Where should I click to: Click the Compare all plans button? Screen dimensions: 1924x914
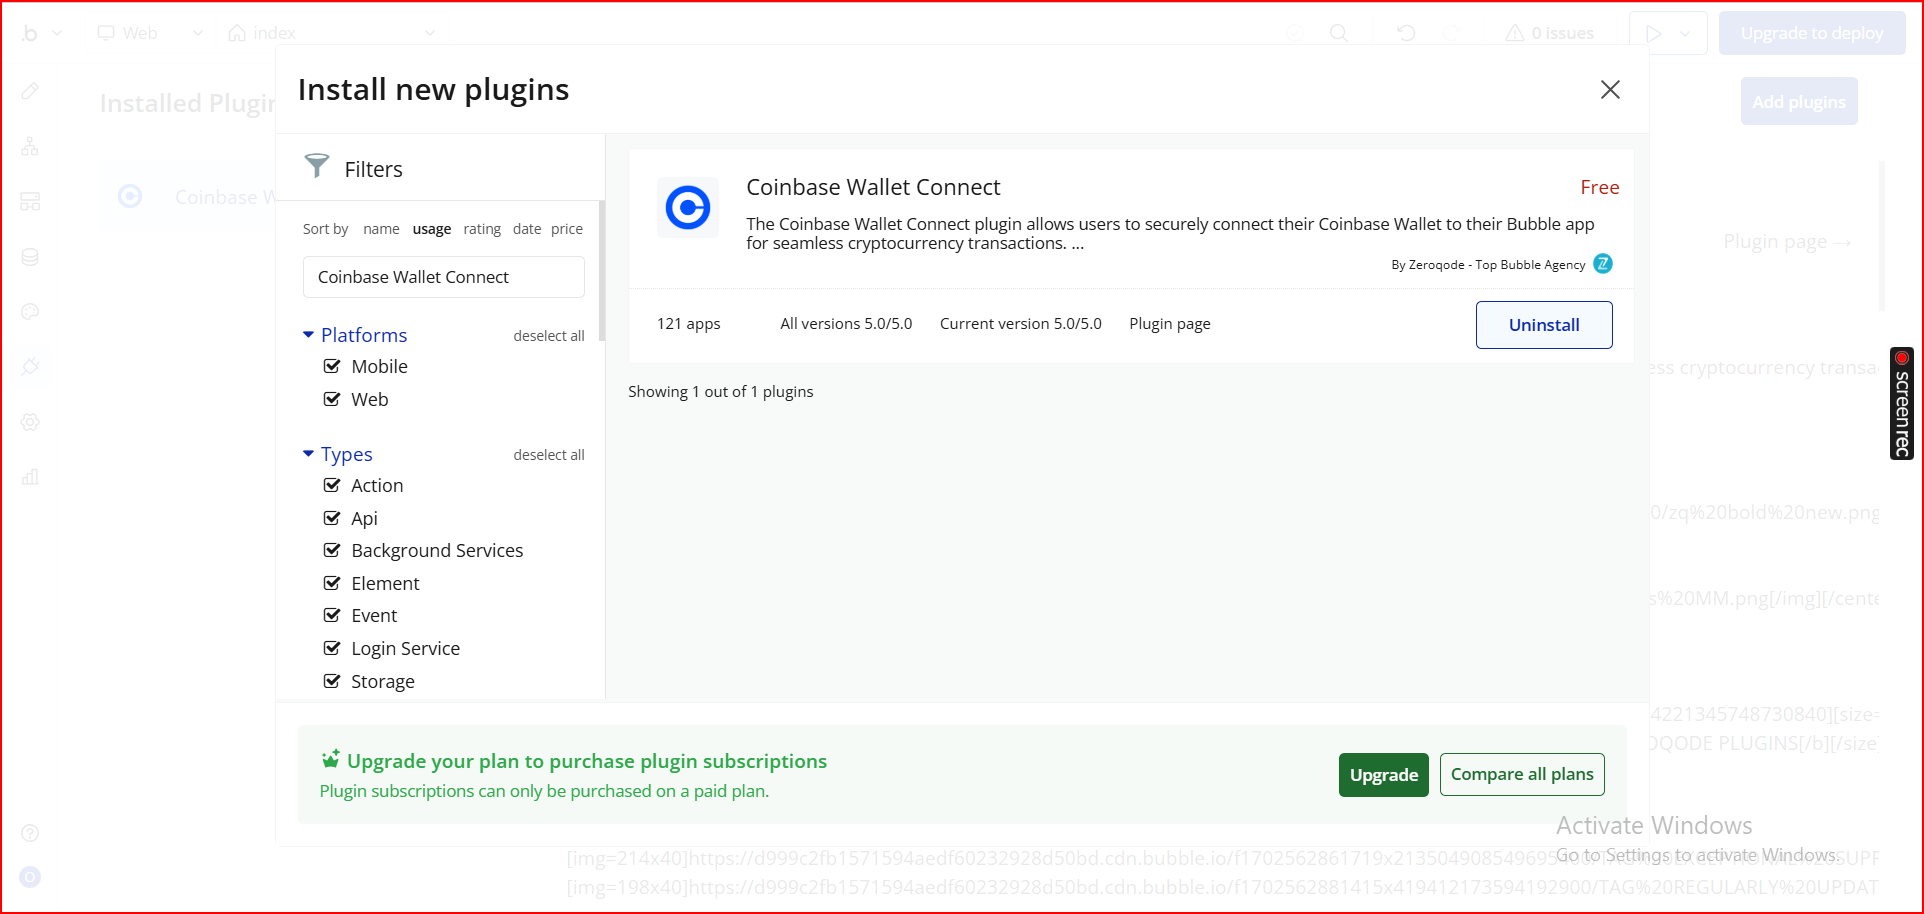coord(1521,775)
